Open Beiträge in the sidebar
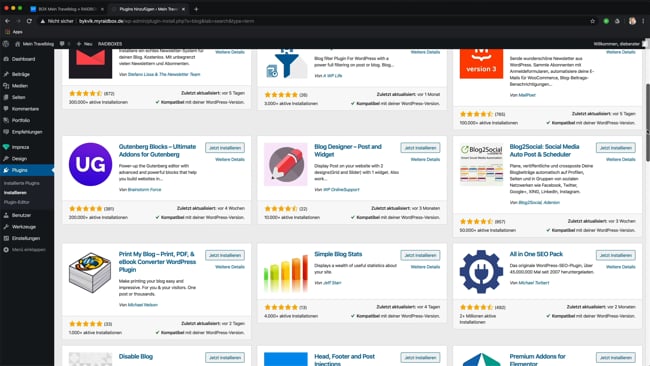 point(20,74)
